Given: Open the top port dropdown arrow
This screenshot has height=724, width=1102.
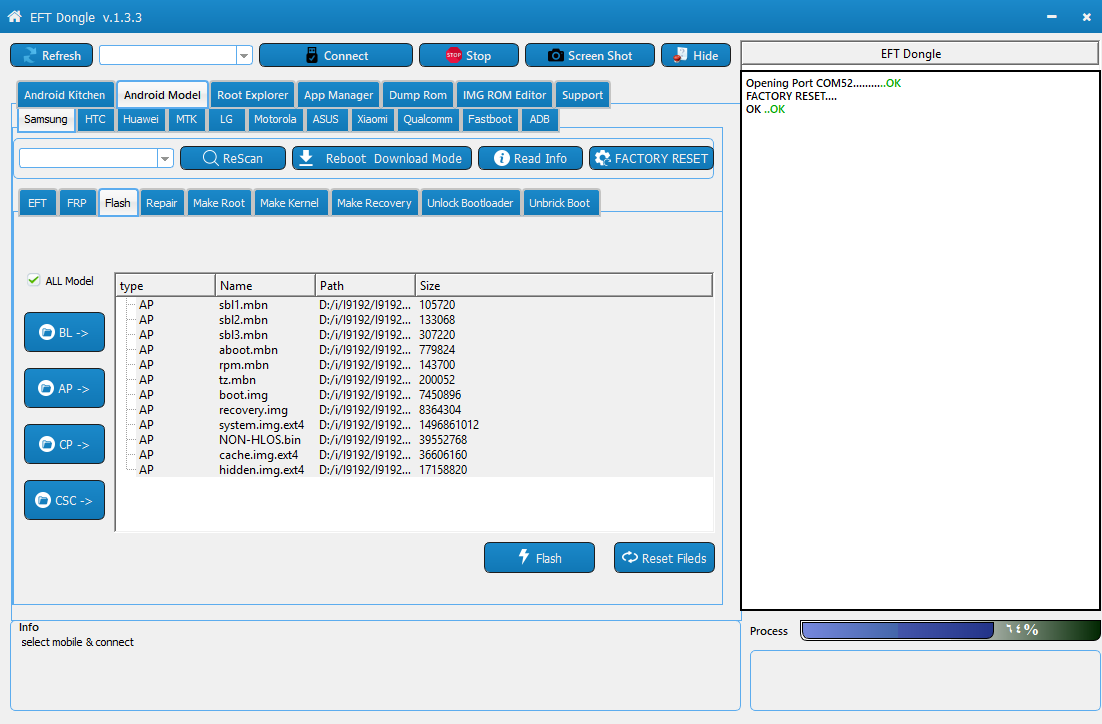Looking at the screenshot, I should click(x=244, y=56).
